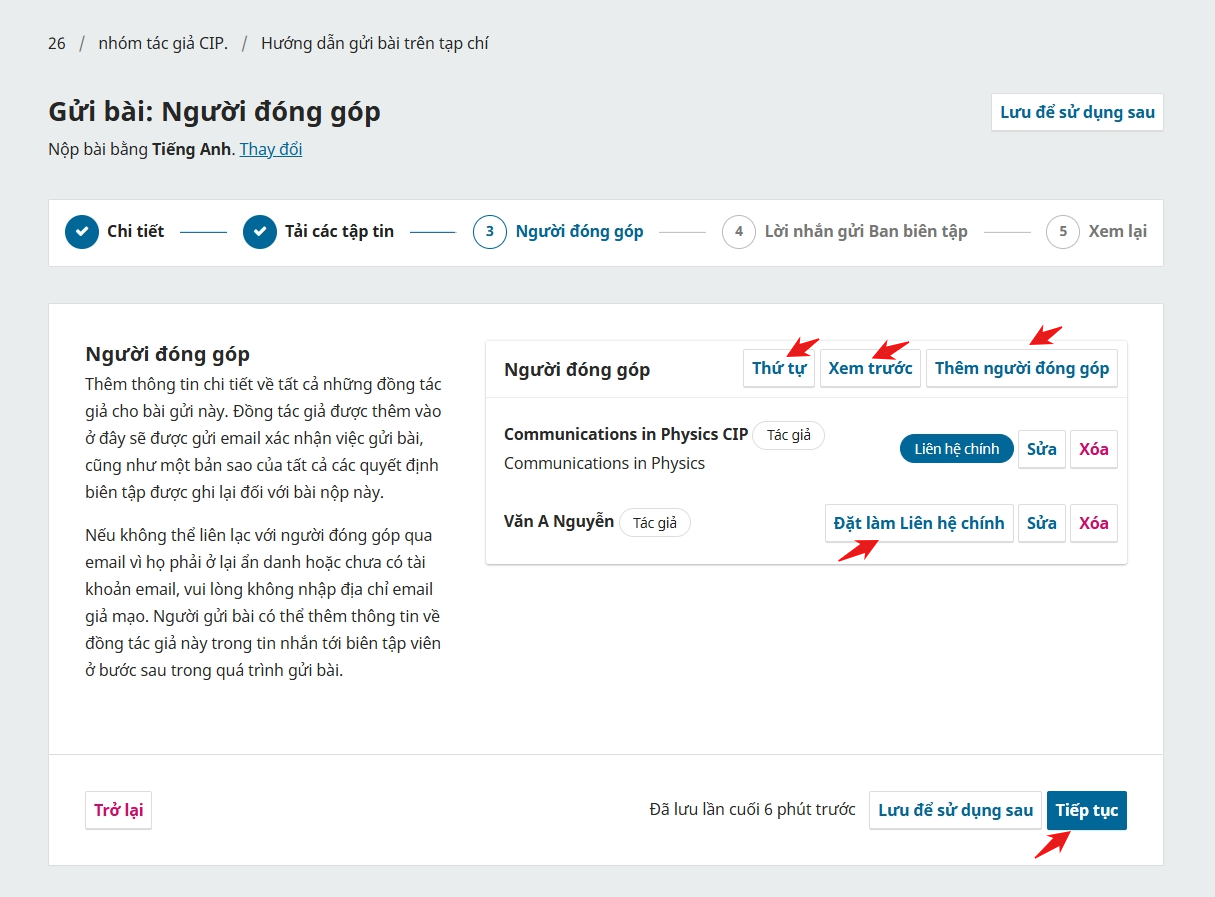This screenshot has height=897, width=1215.
Task: Click the breadcrumb item 26
Action: 57,43
